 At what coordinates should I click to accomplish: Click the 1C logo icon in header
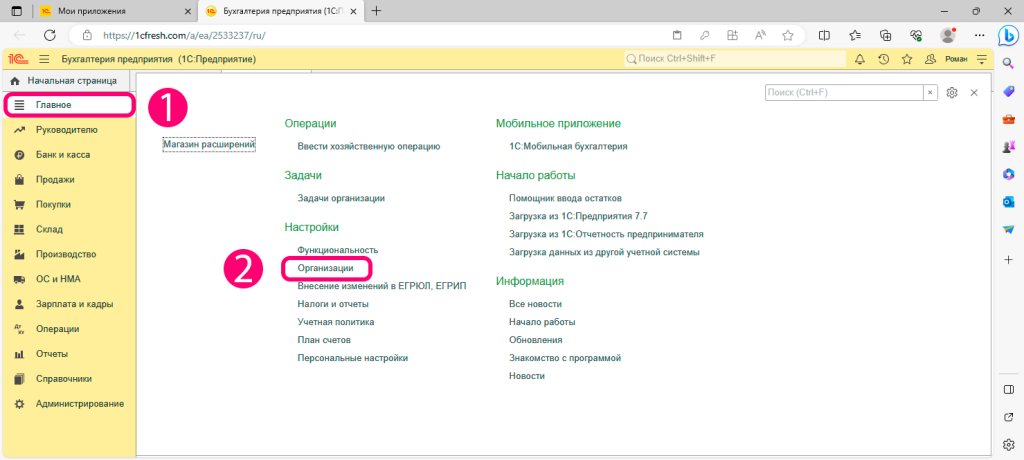(x=17, y=59)
